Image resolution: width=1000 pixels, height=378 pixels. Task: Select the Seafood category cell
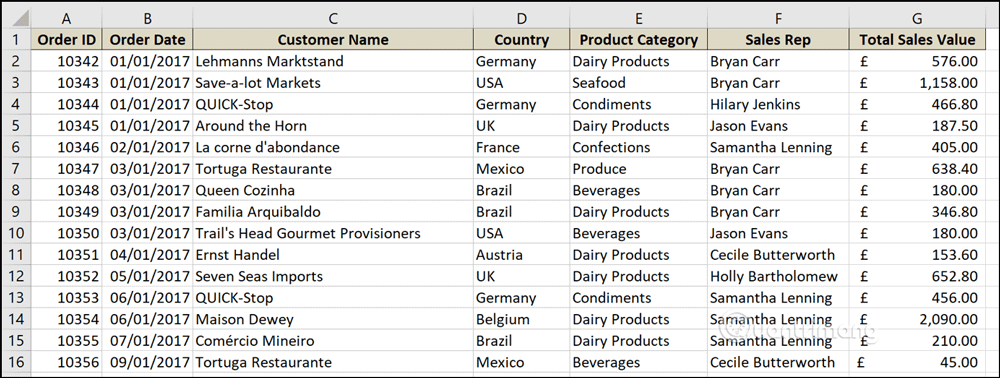[x=638, y=83]
